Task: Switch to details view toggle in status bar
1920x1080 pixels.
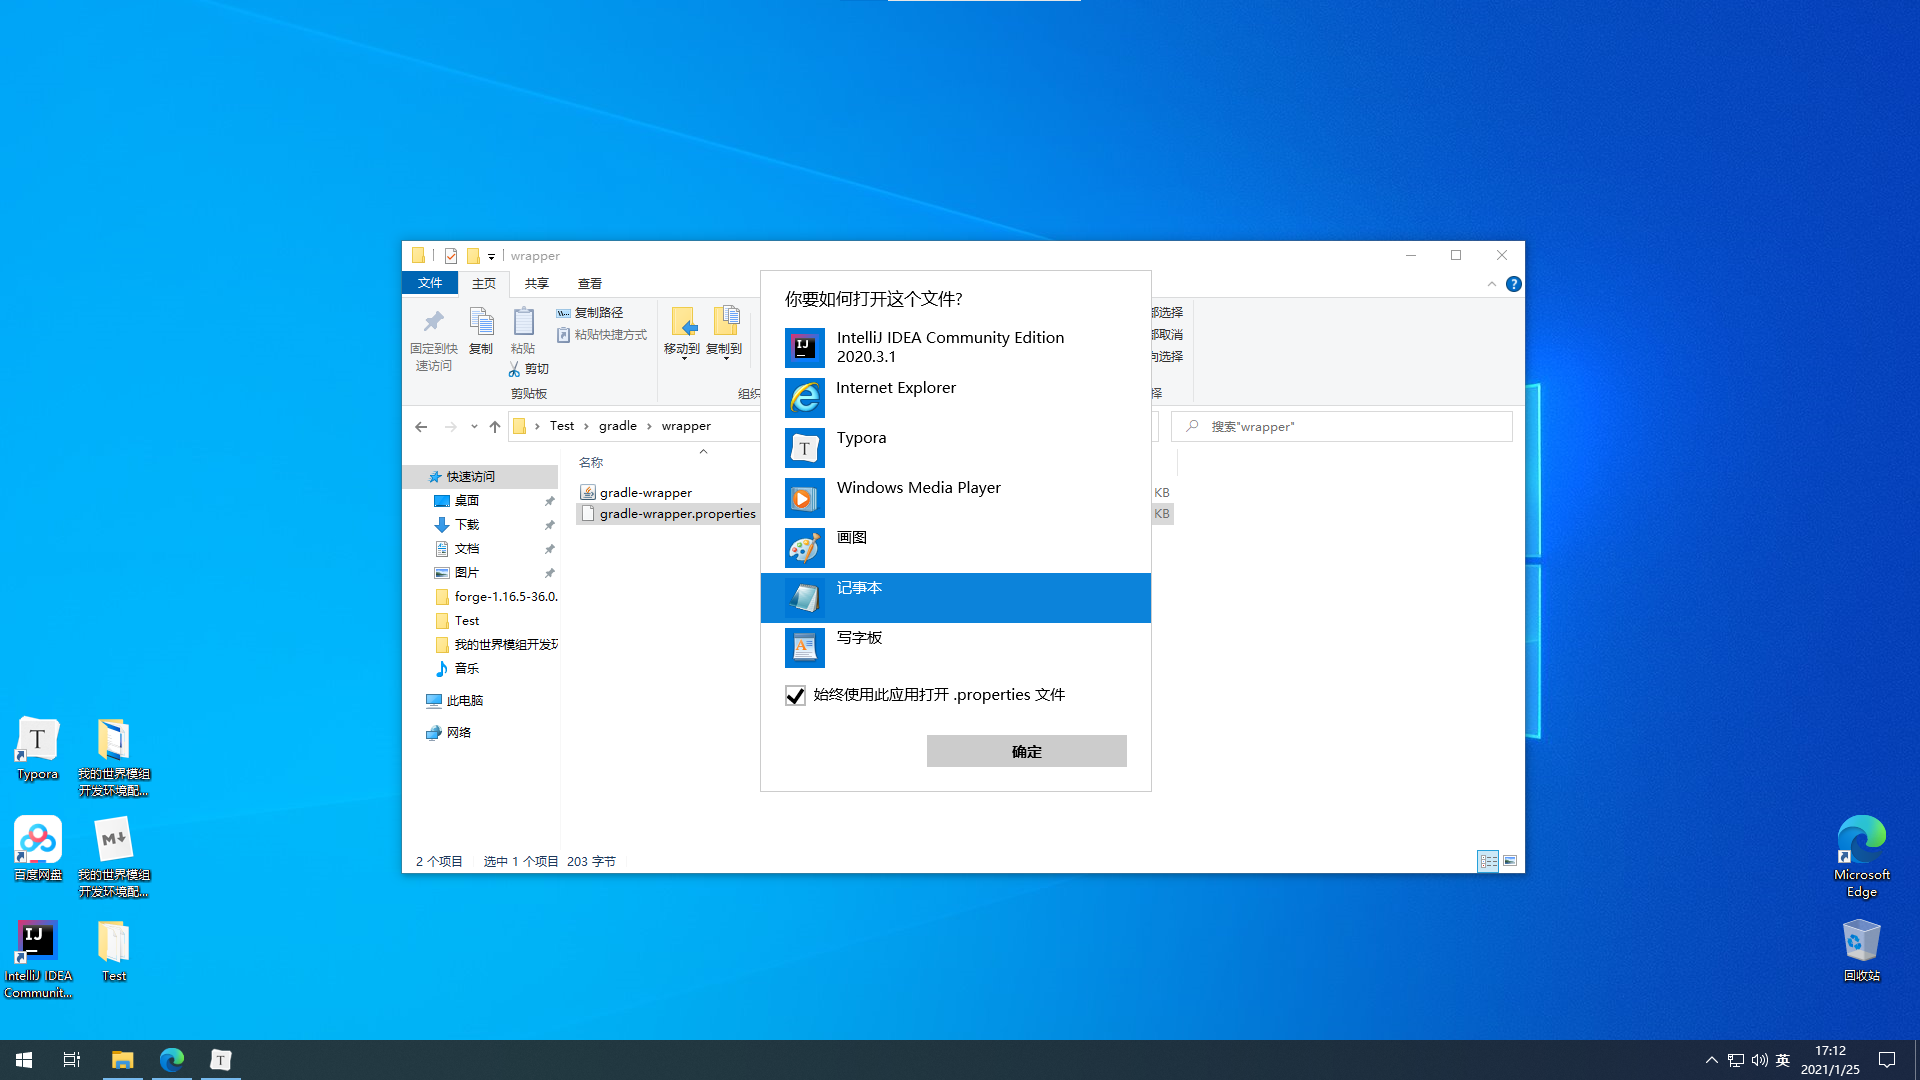Action: pos(1488,861)
